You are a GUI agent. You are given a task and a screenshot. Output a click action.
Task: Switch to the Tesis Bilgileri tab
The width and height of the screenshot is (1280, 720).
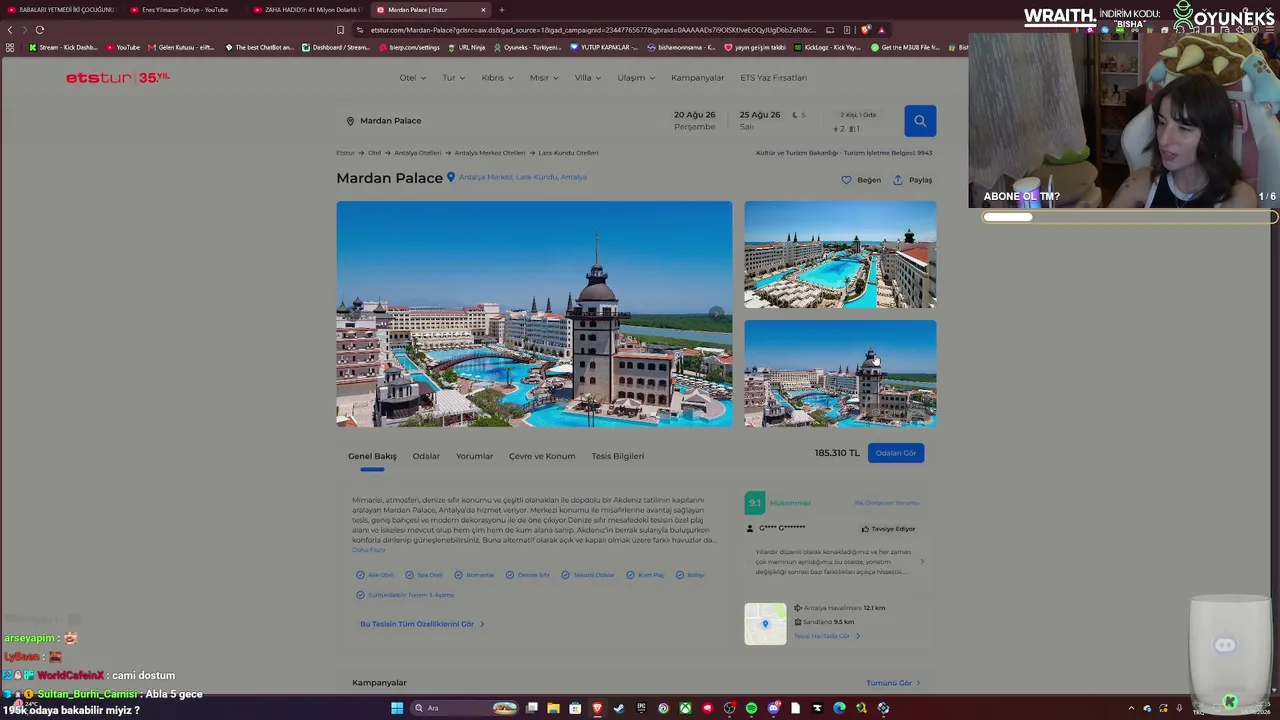coord(618,456)
